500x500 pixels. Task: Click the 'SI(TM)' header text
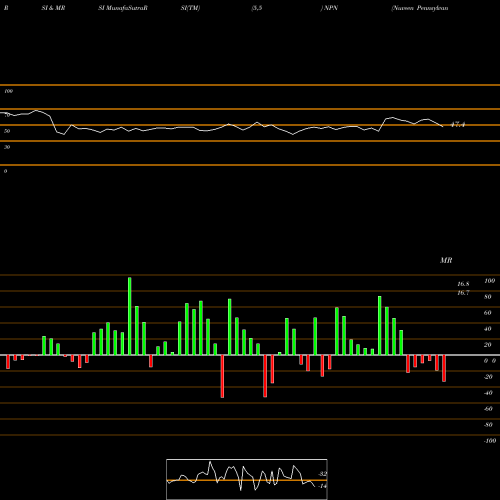click(x=190, y=8)
